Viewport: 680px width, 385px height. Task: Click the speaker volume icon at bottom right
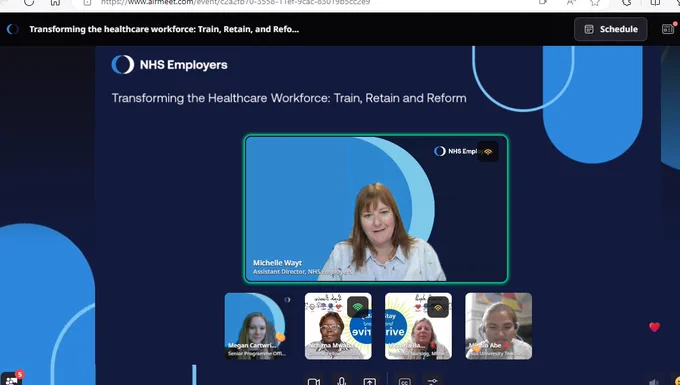pos(654,382)
